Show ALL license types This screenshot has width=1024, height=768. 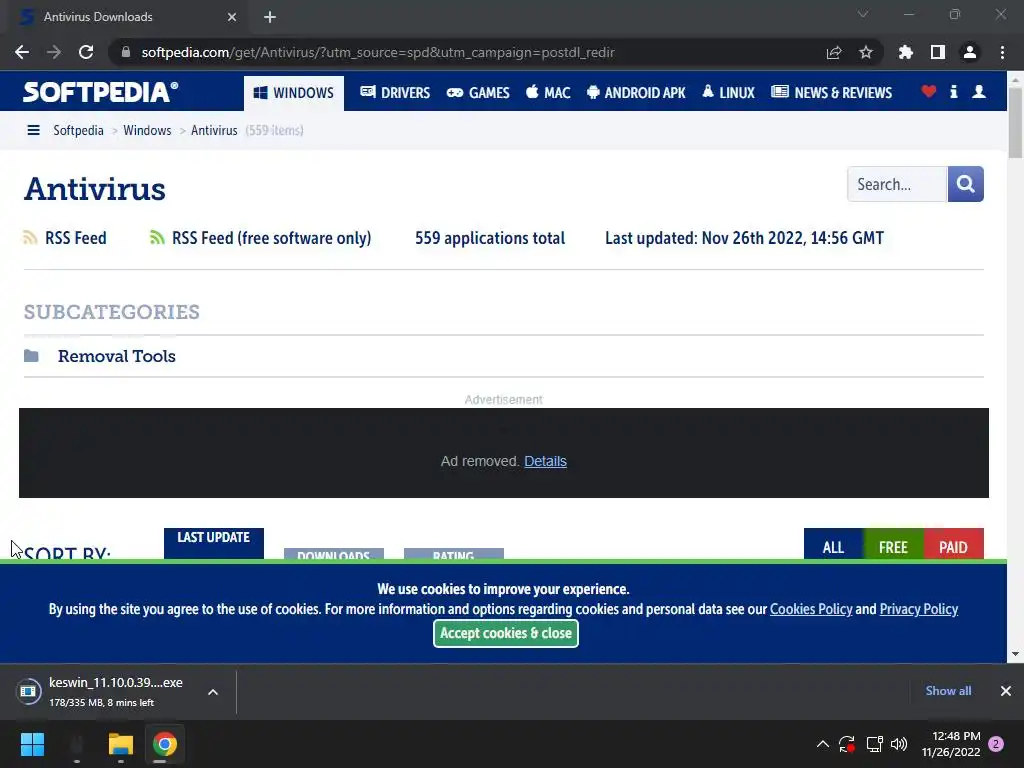coord(833,544)
